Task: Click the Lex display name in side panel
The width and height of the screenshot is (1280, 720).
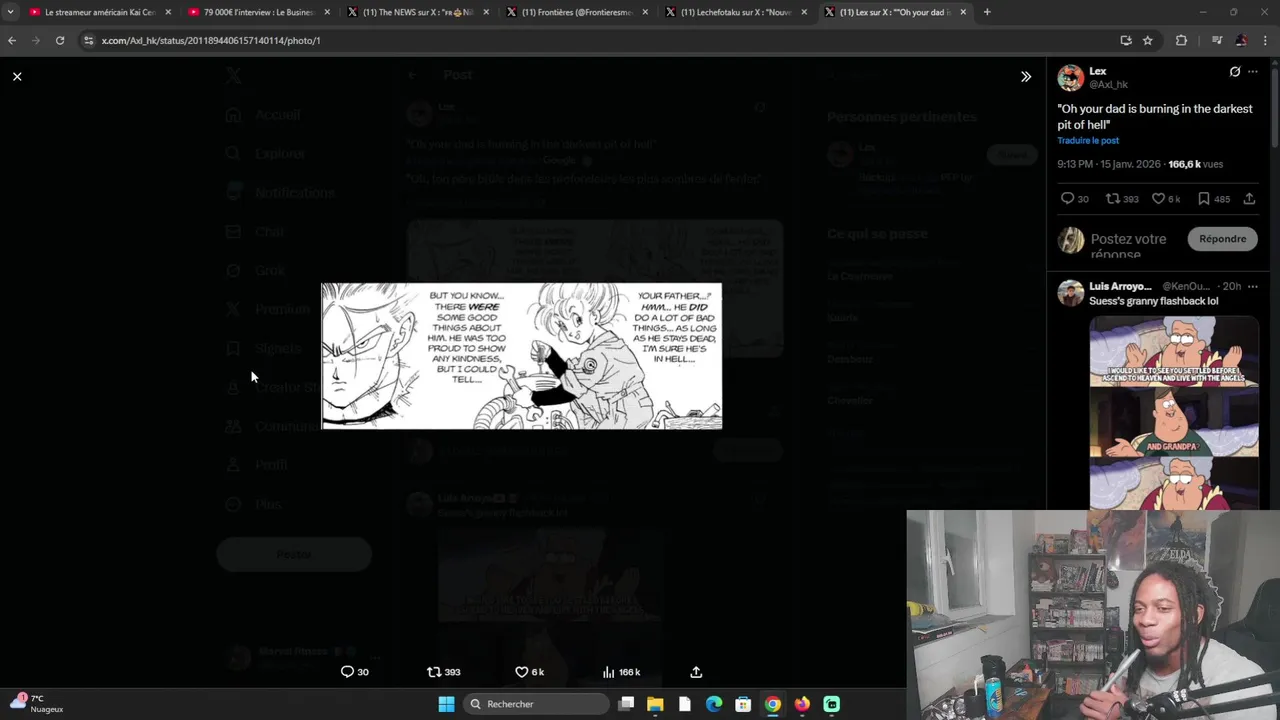Action: (1098, 72)
